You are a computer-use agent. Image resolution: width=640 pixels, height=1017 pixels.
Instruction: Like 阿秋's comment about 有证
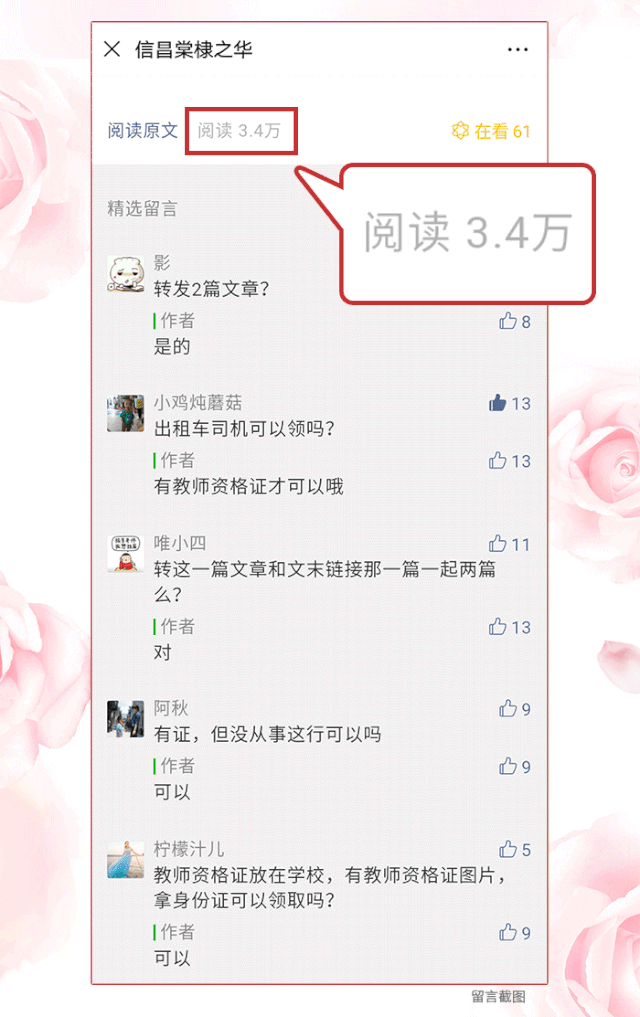point(508,708)
